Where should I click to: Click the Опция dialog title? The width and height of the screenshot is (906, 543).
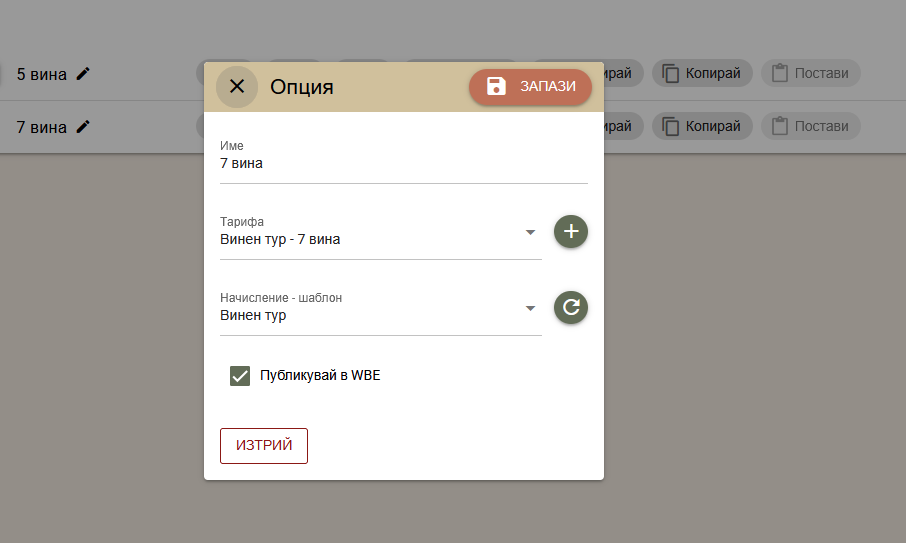point(302,87)
